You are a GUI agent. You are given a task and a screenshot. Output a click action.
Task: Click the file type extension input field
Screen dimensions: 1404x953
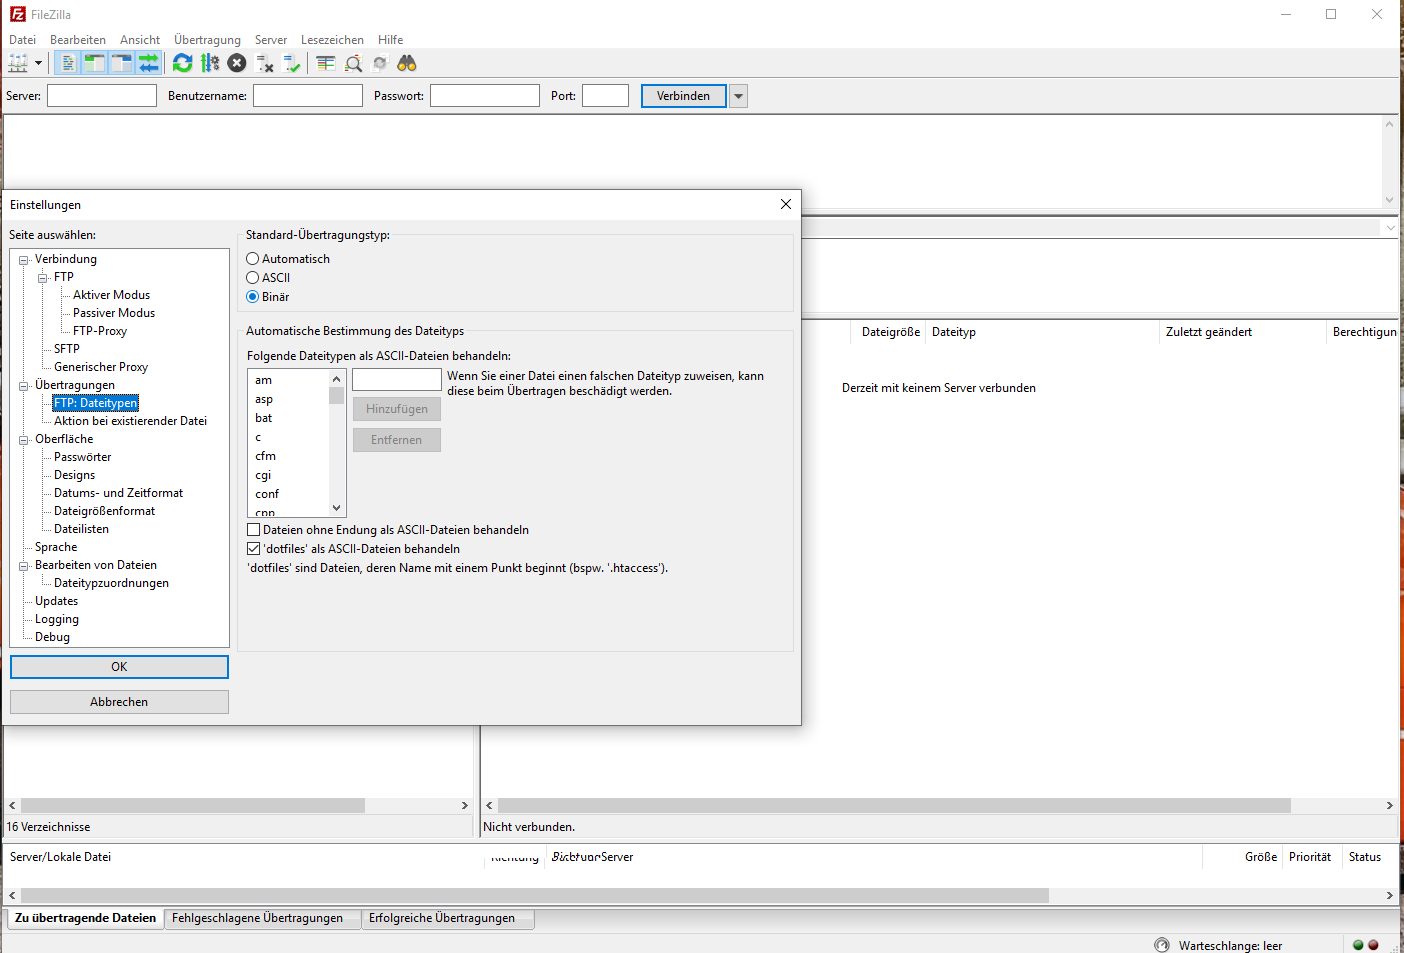click(396, 380)
